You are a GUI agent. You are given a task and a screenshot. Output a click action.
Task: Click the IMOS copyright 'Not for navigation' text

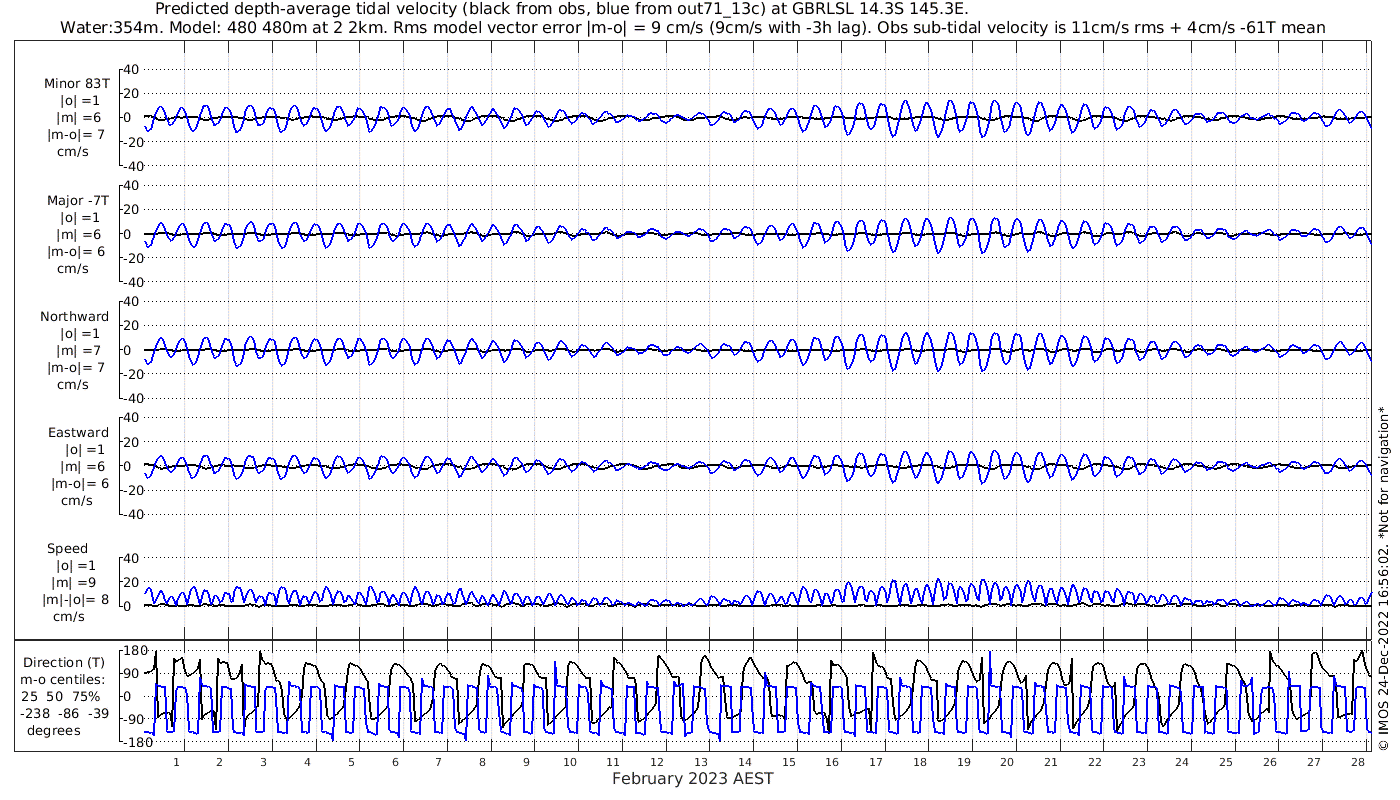[x=1383, y=578]
